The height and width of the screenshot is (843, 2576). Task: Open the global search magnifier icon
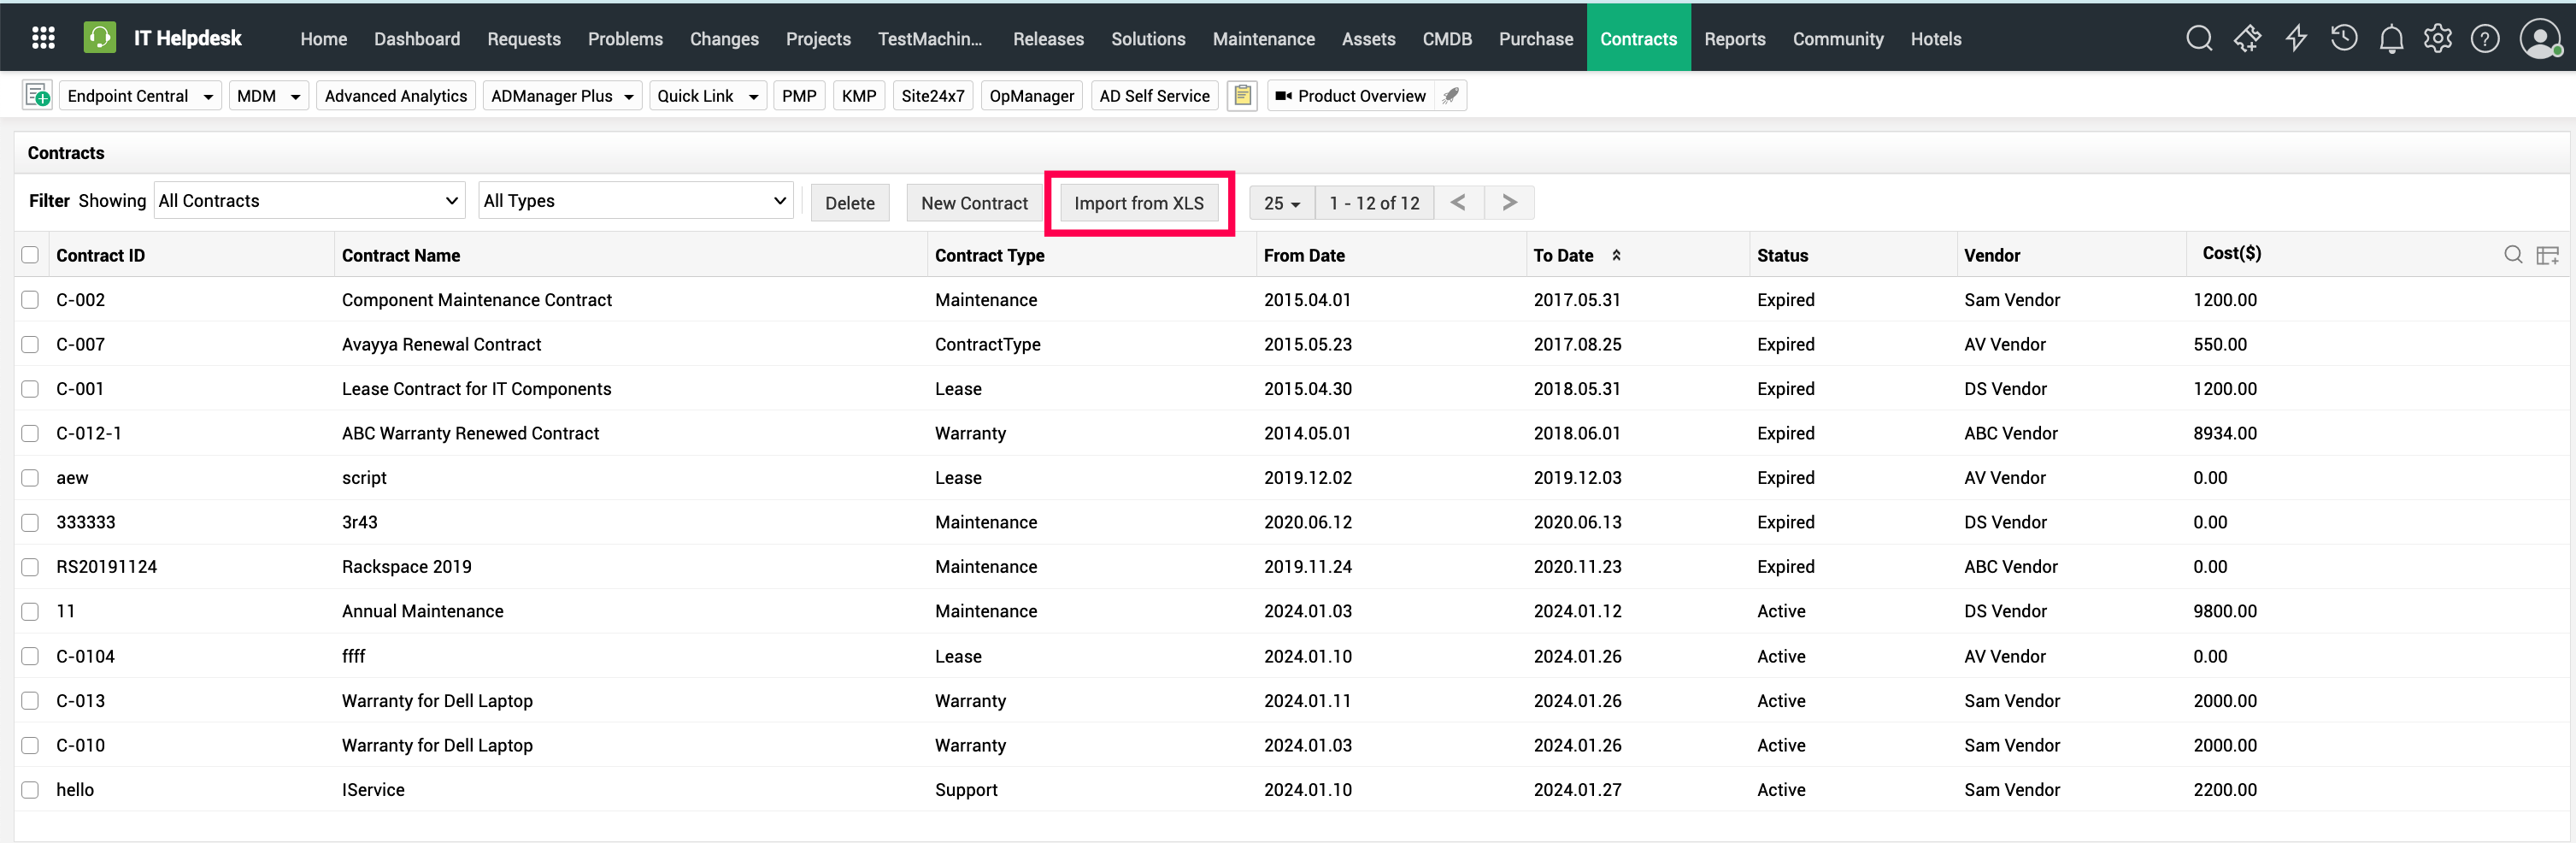(x=2199, y=38)
